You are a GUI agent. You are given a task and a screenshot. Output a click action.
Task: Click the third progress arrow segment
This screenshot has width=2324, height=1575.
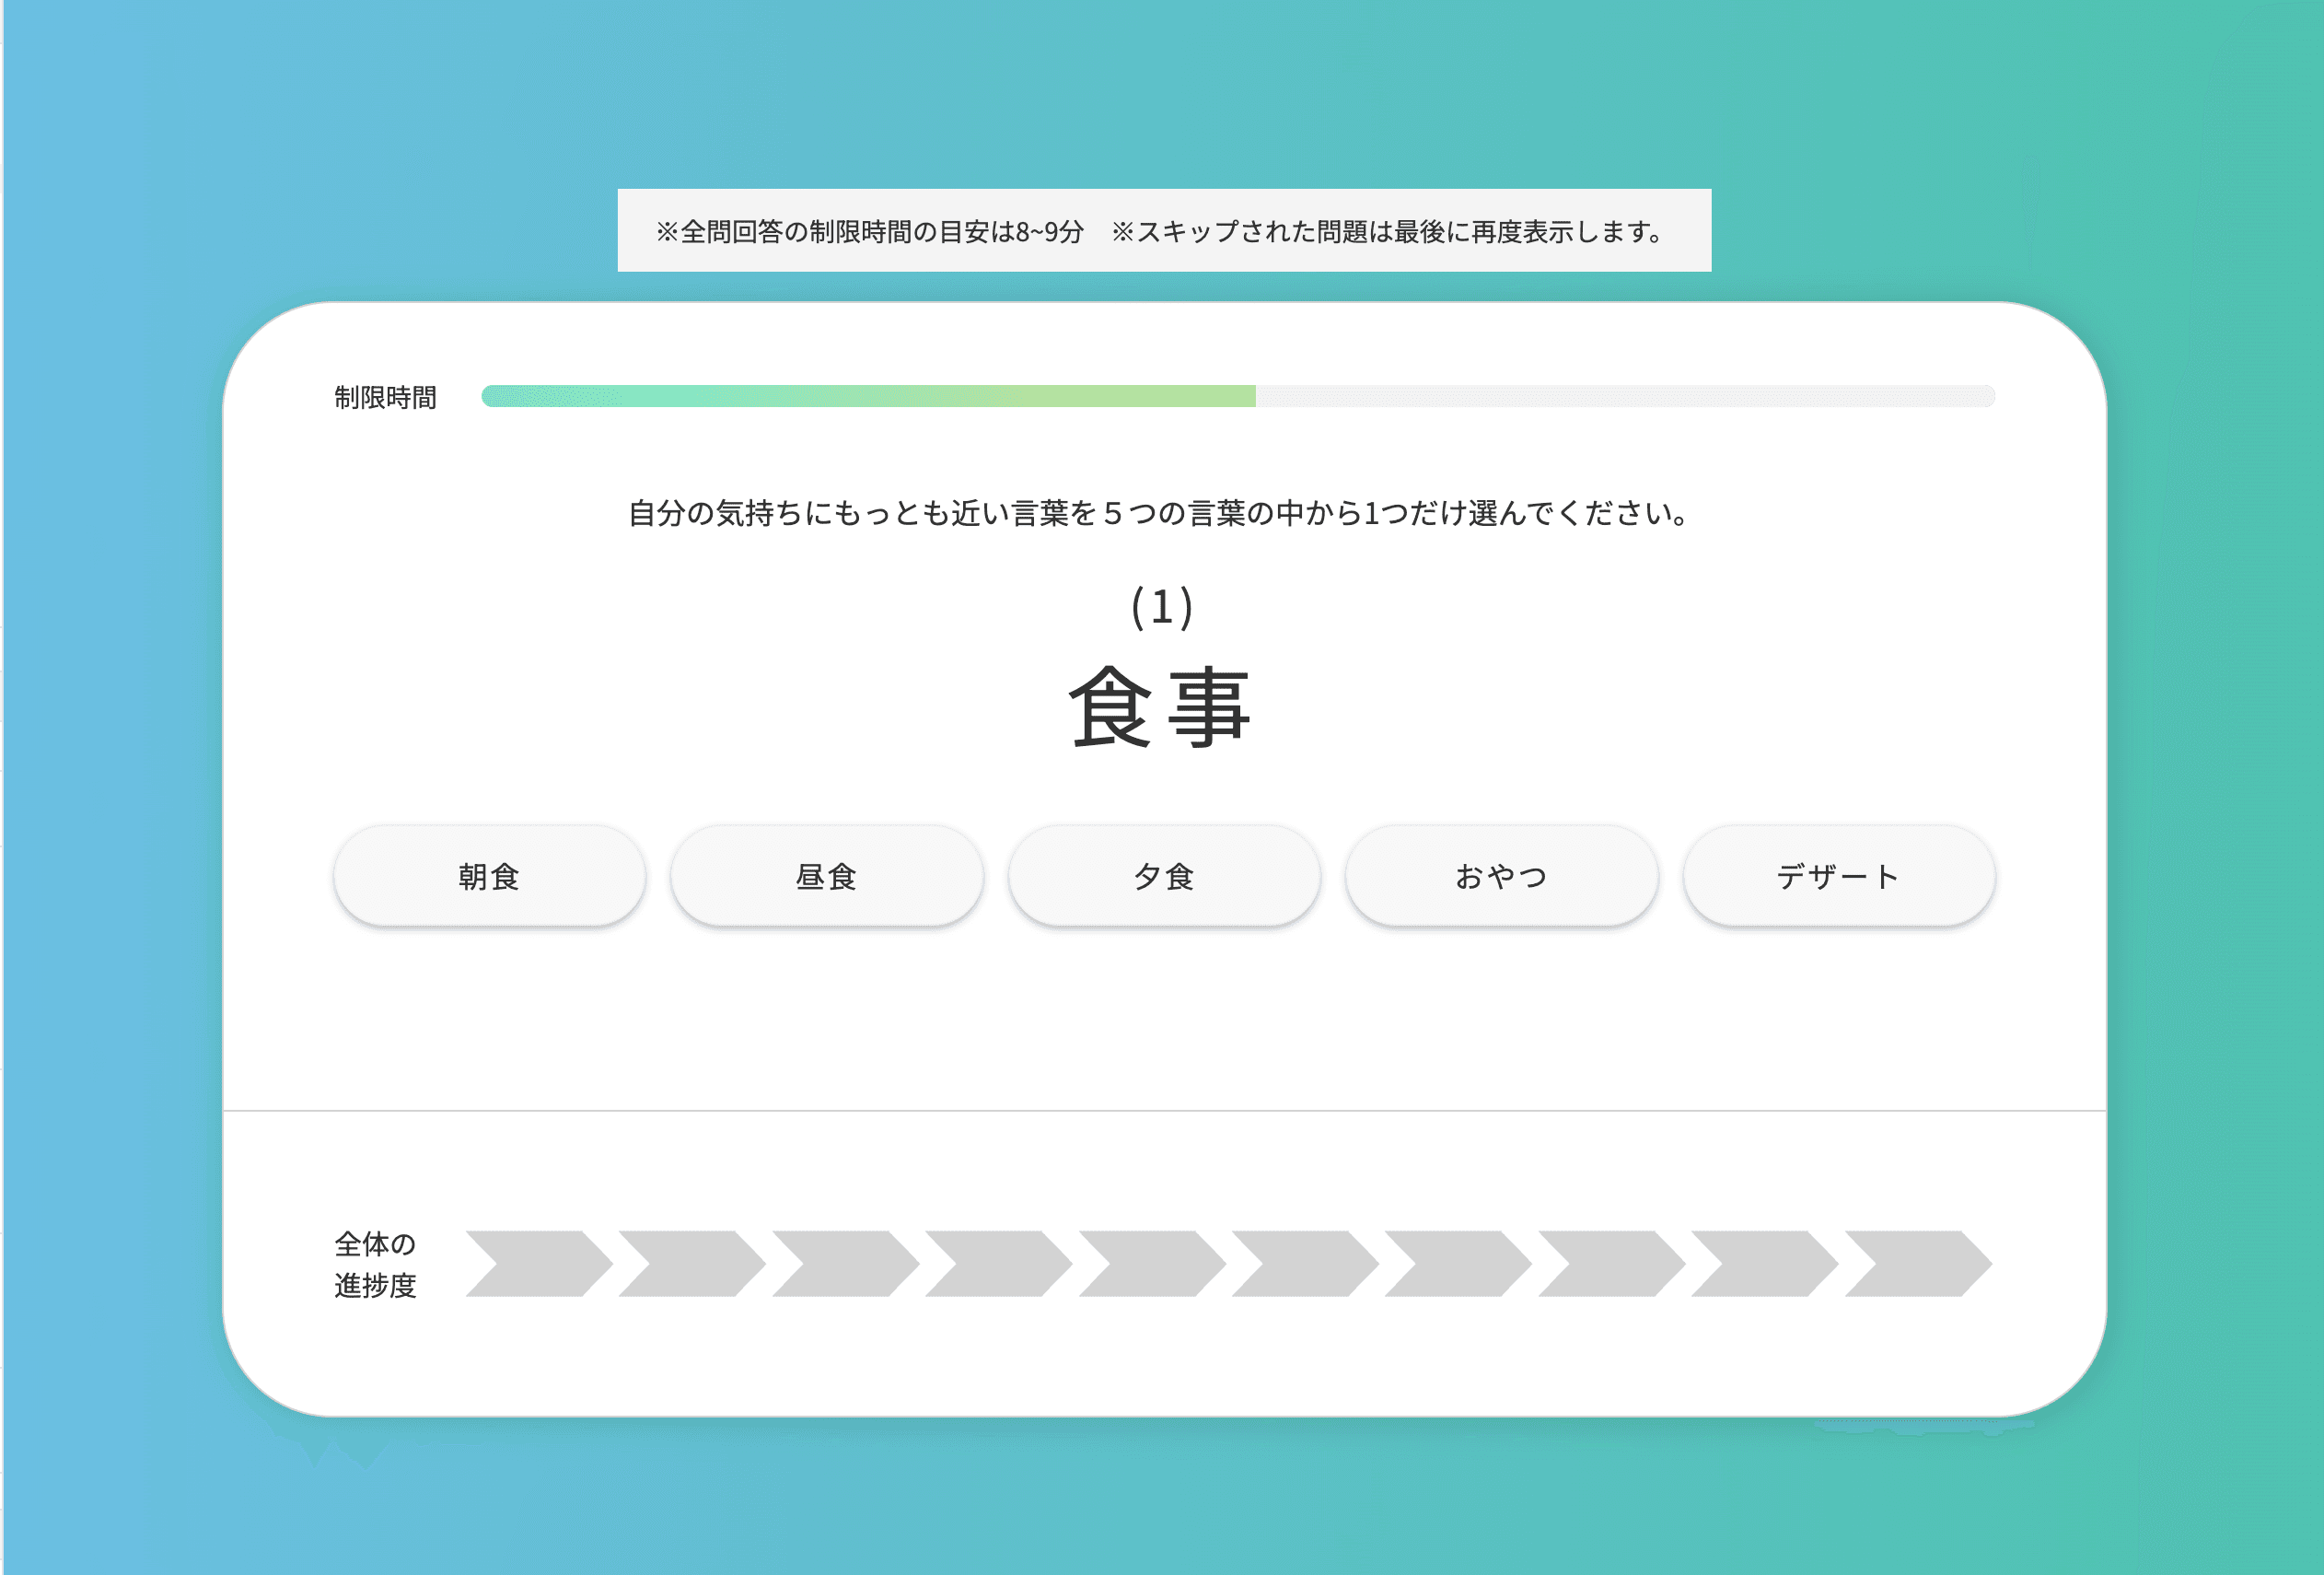pyautogui.click(x=844, y=1264)
